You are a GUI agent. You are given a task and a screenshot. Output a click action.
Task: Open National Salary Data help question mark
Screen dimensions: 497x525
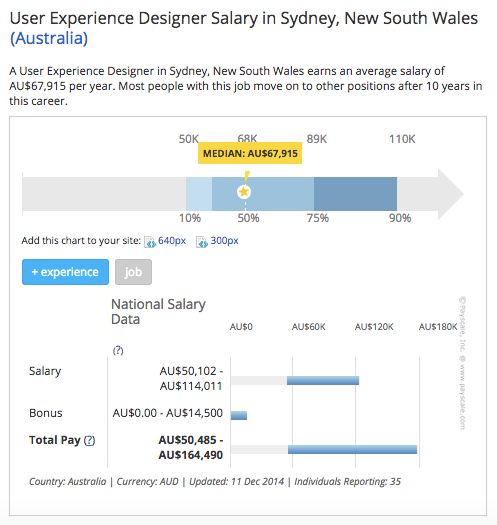(118, 351)
